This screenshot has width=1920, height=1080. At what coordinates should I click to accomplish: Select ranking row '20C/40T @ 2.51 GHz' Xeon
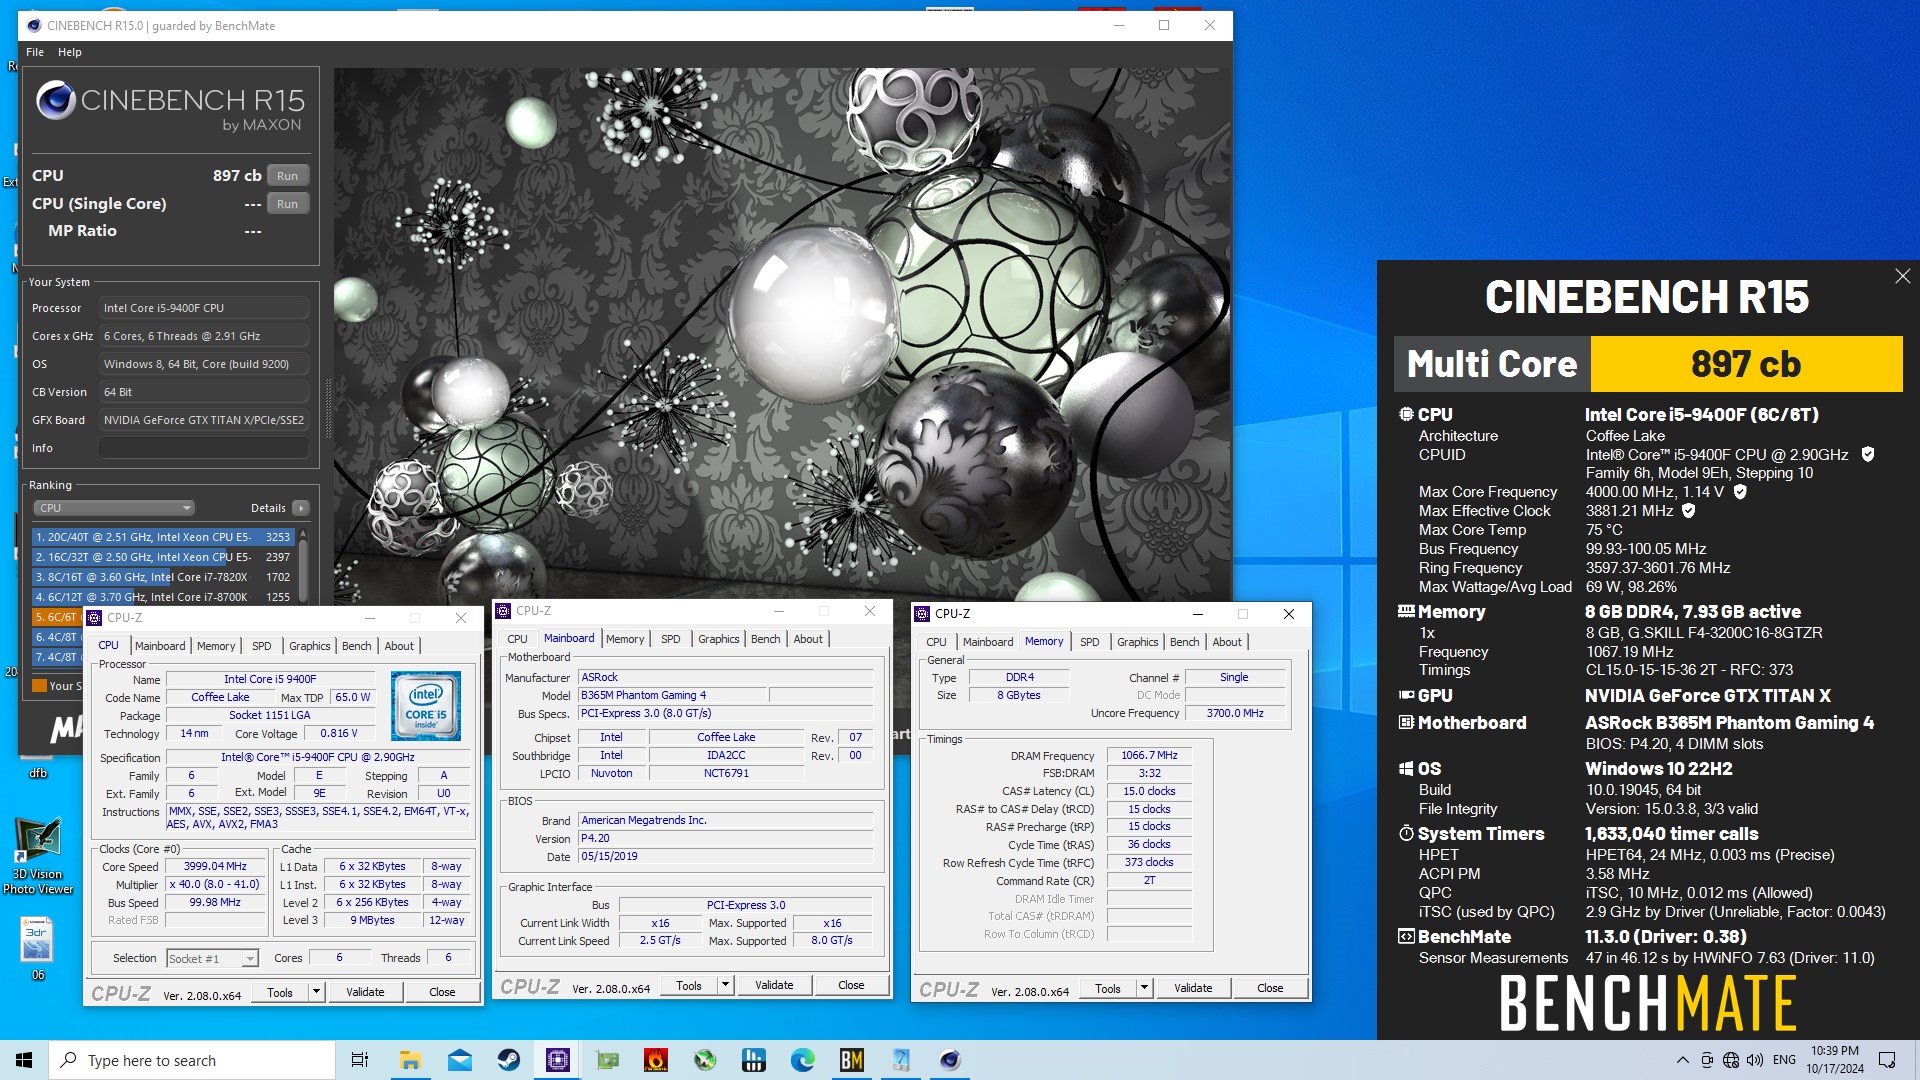(x=163, y=537)
